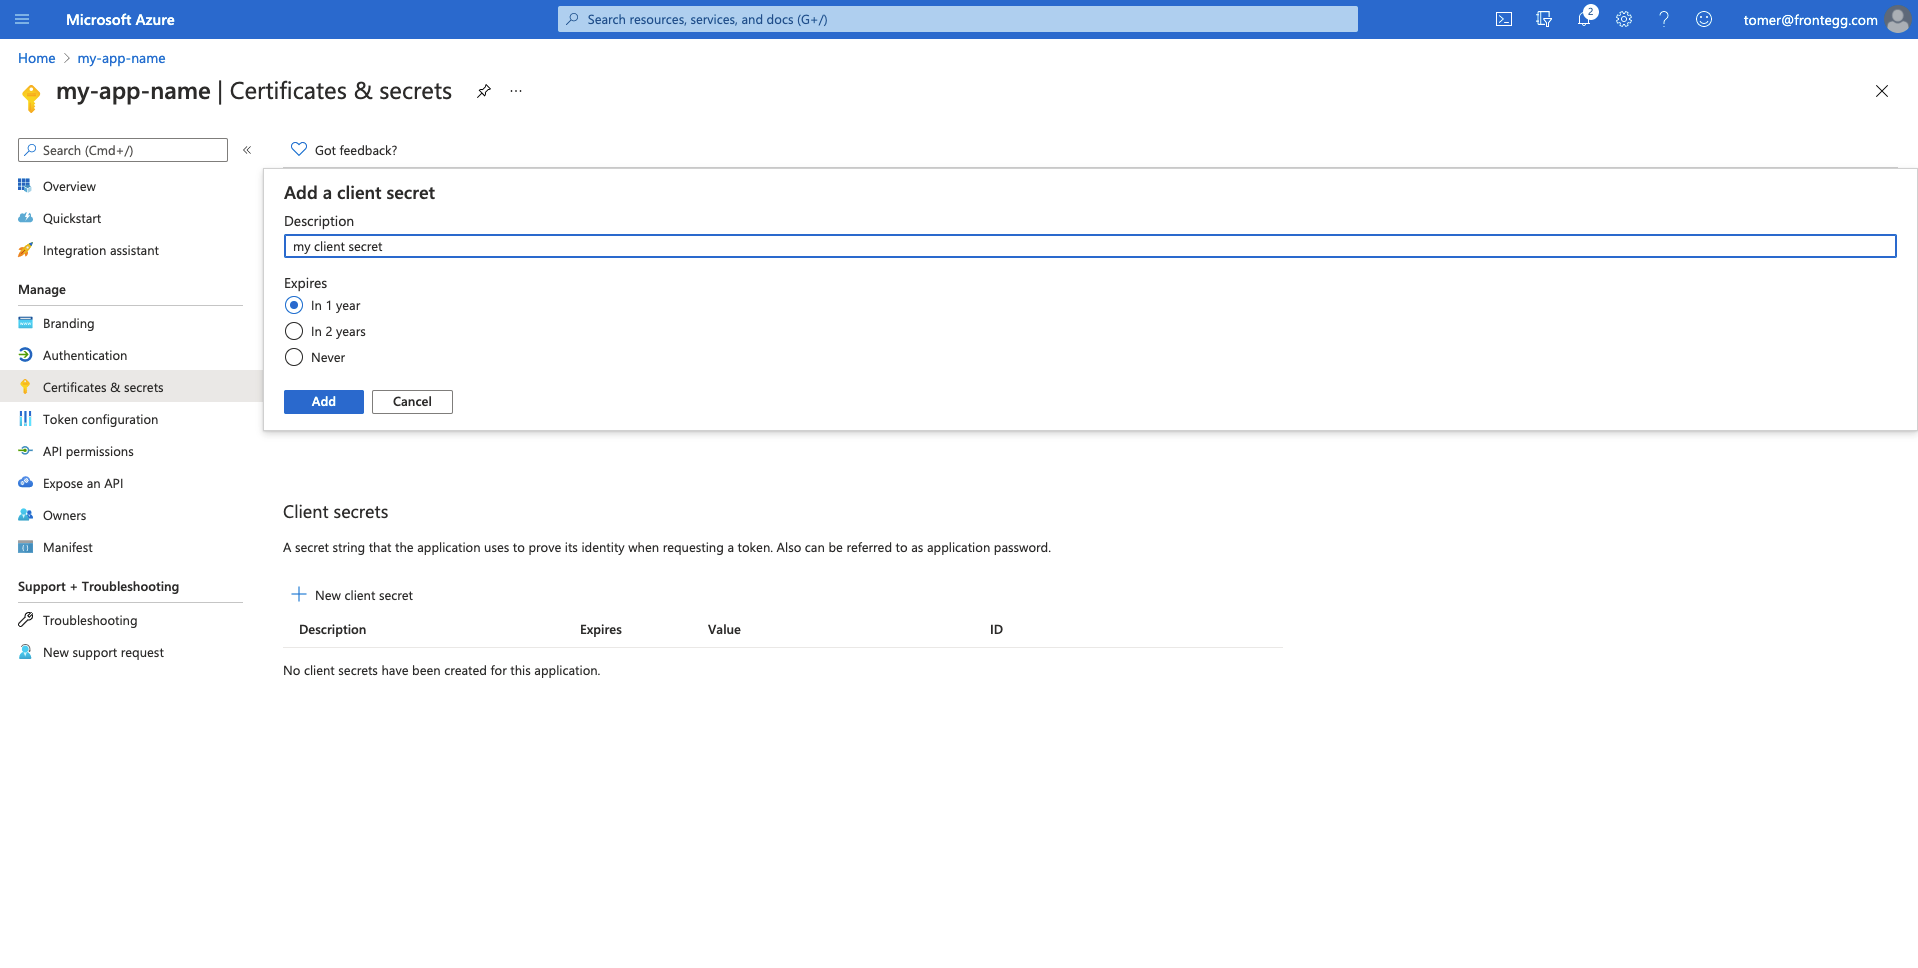Click the tomer@frontegg.com account name
Viewport: 1918px width, 968px height.
pos(1810,20)
